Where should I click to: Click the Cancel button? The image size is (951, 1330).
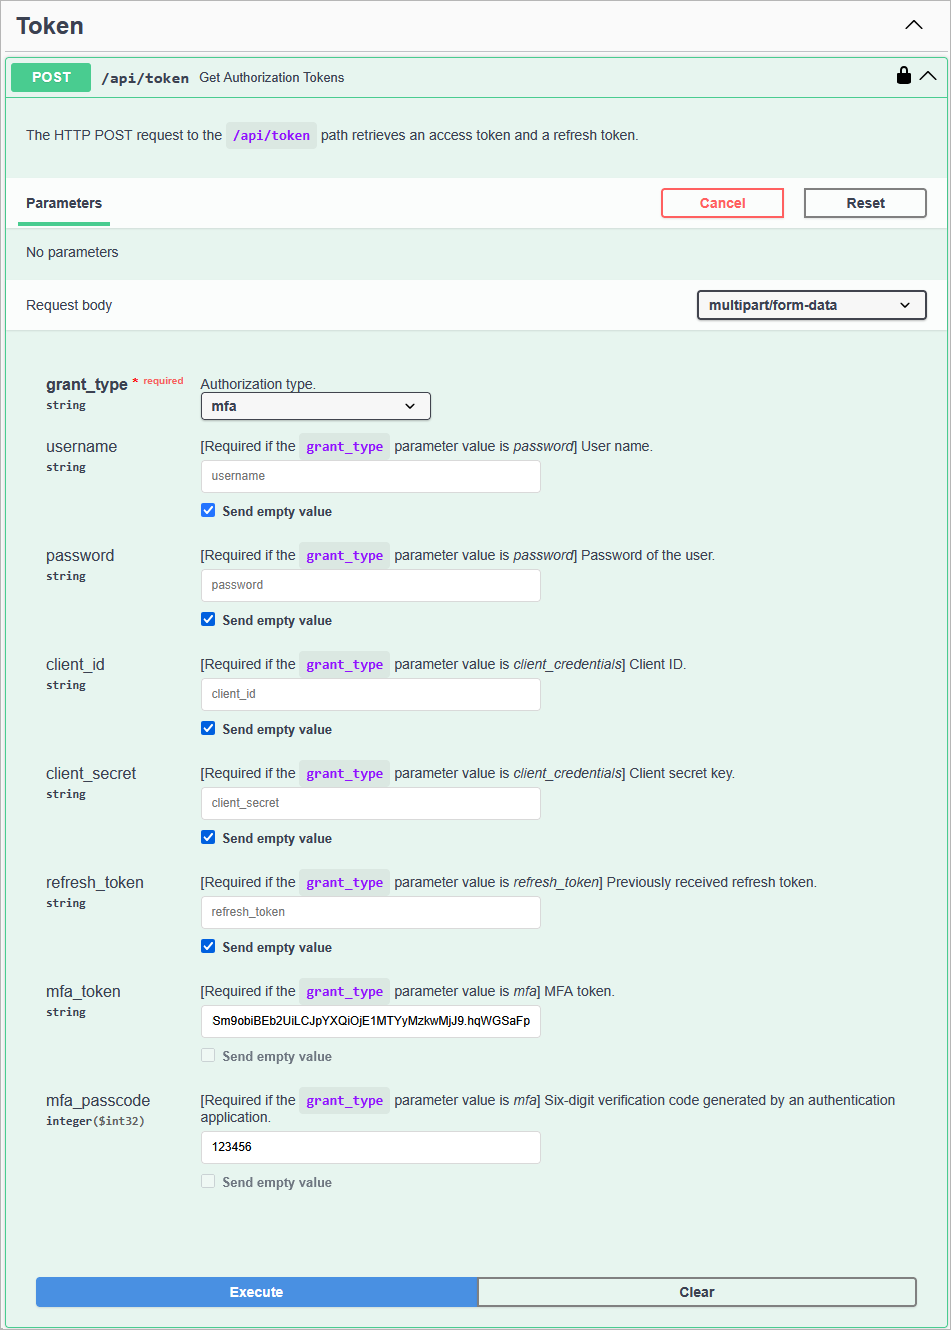[722, 202]
